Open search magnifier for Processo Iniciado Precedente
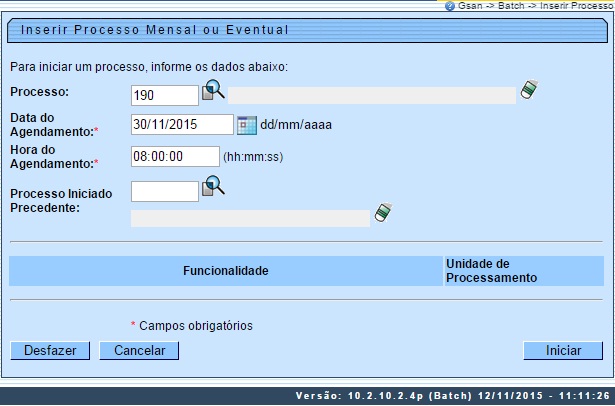Screen dimensions: 615x406 [x=213, y=186]
